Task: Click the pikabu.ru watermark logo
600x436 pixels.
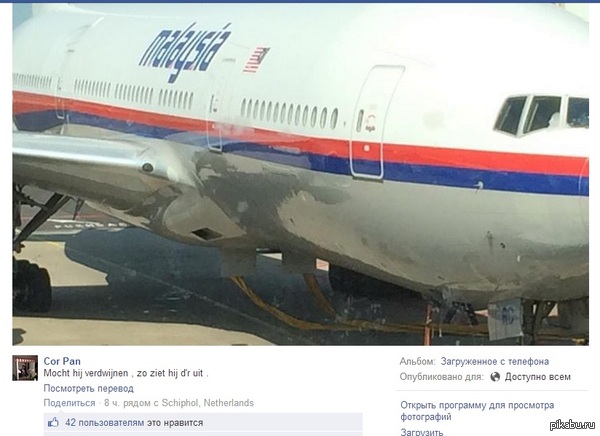Action: tap(572, 425)
